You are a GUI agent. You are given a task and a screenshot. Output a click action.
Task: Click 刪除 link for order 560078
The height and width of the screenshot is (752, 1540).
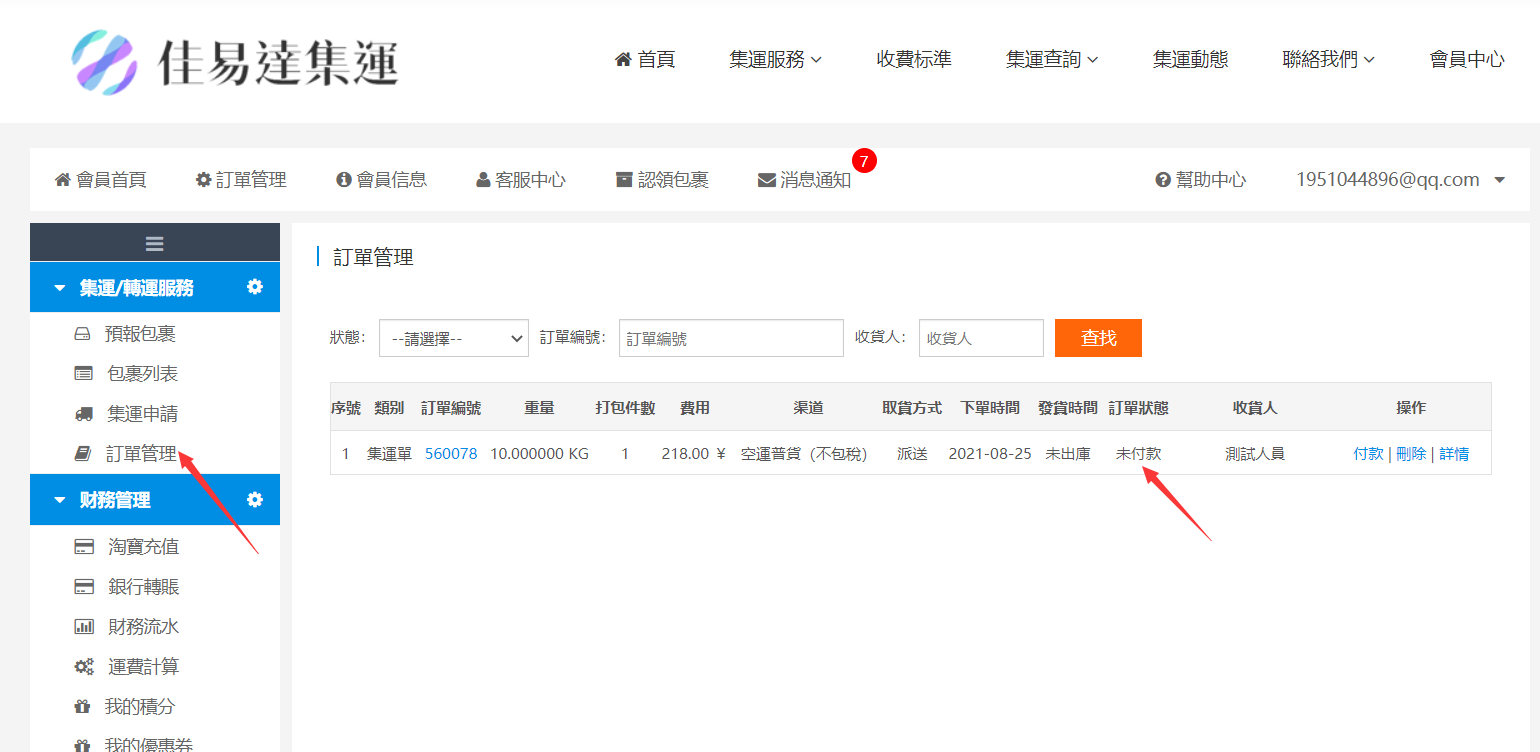click(x=1411, y=454)
